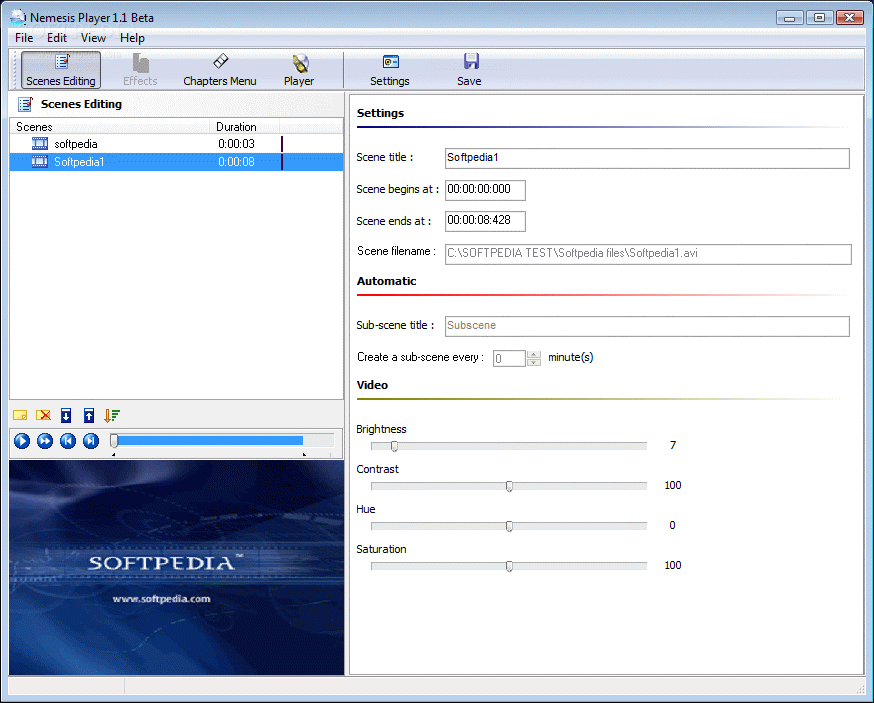Screen dimensions: 874x703
Task: Play the selected scene
Action: tap(22, 441)
